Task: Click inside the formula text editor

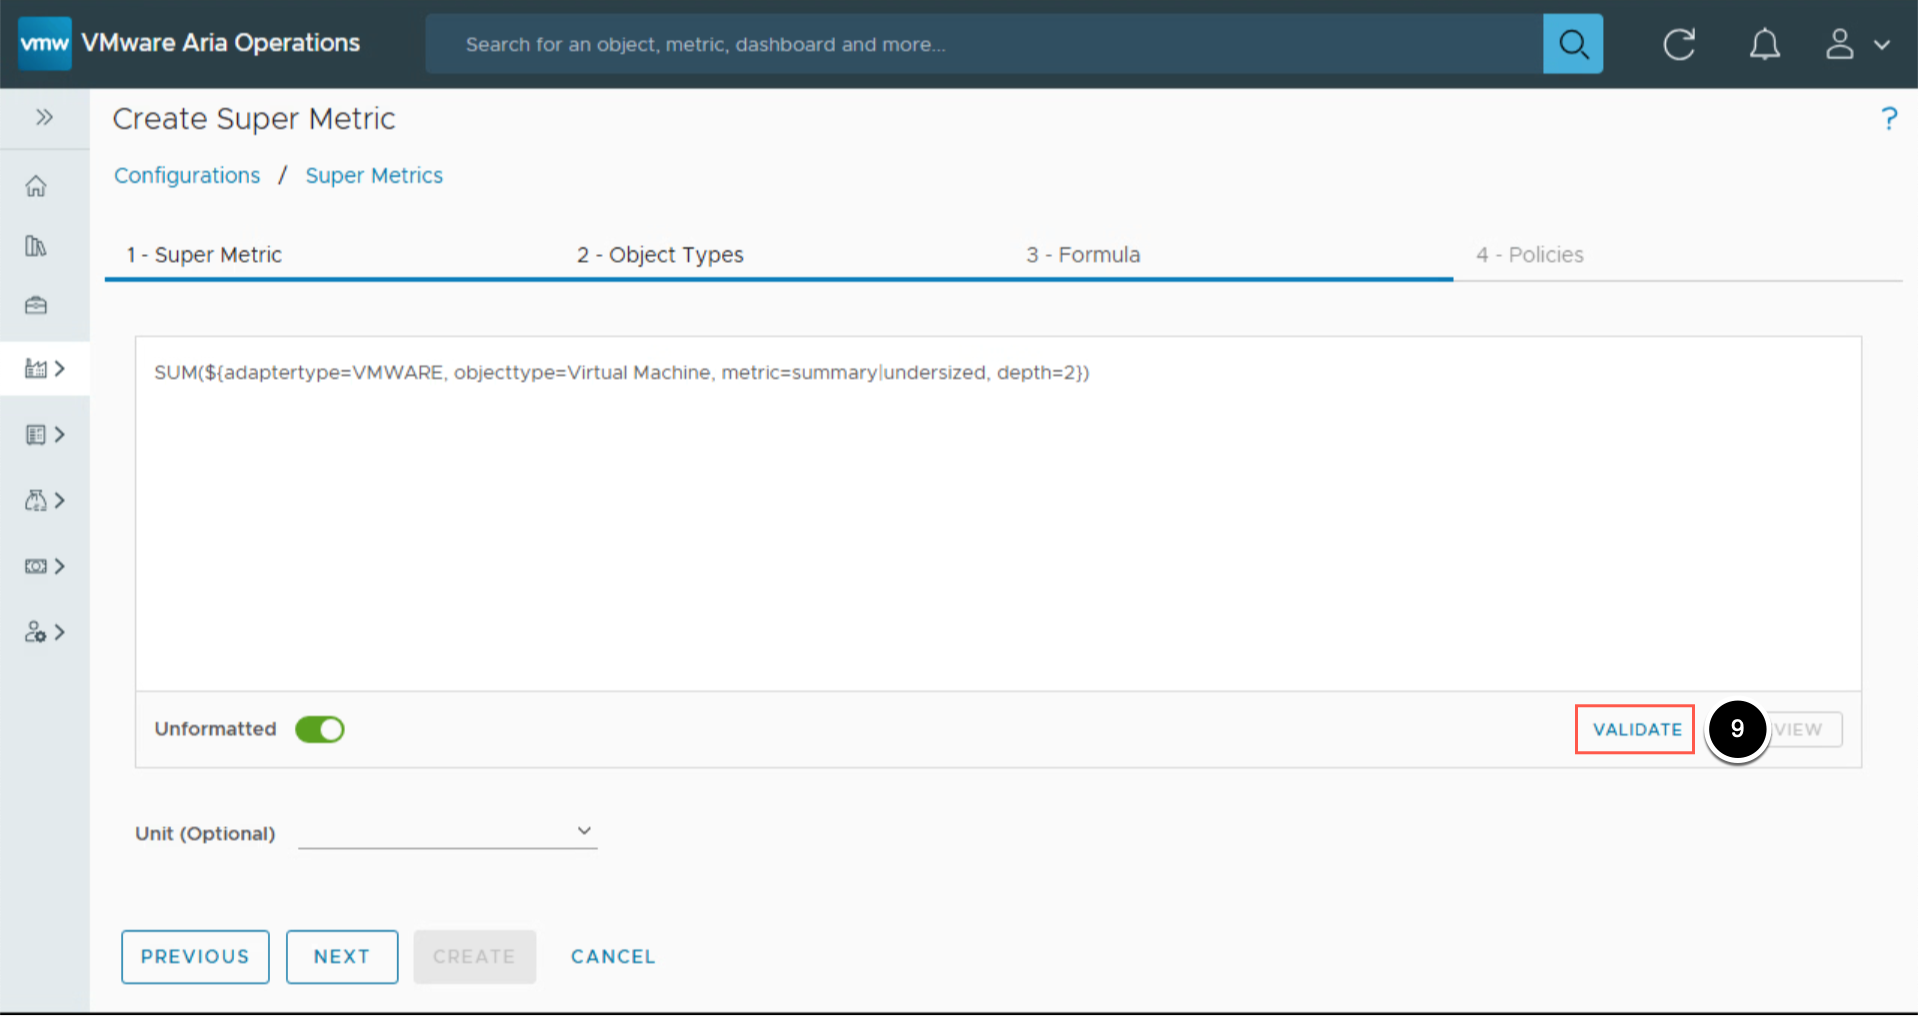Action: click(x=997, y=520)
